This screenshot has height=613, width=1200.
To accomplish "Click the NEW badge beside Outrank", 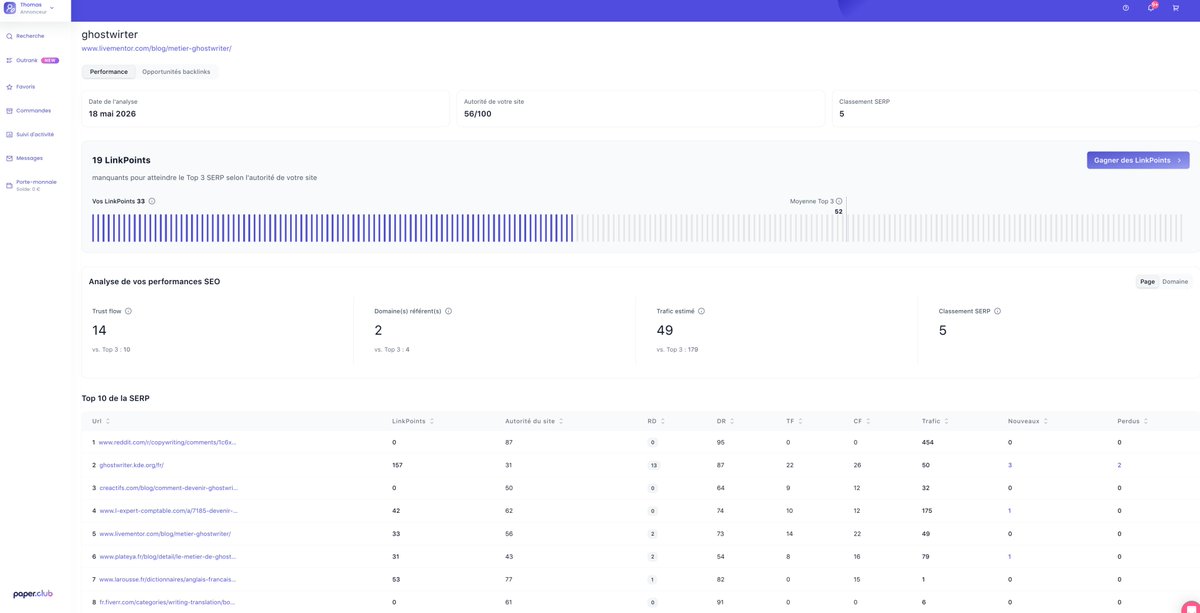I will tap(50, 60).
